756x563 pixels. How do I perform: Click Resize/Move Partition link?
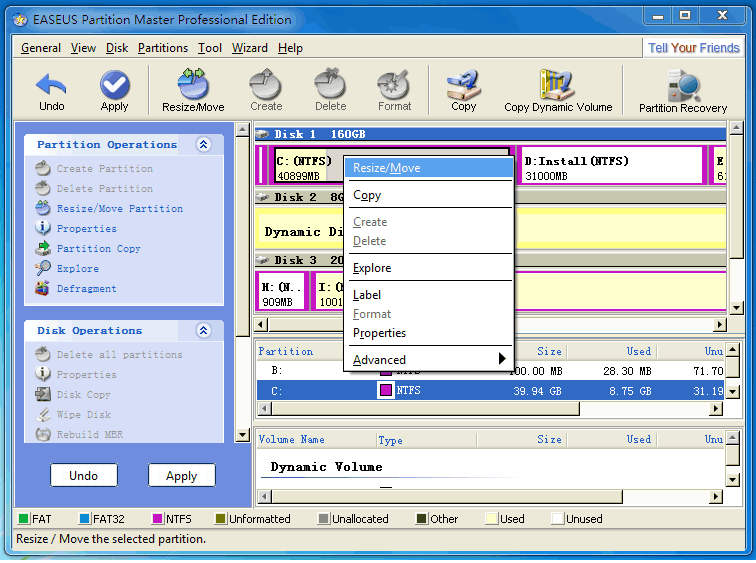pyautogui.click(x=120, y=208)
